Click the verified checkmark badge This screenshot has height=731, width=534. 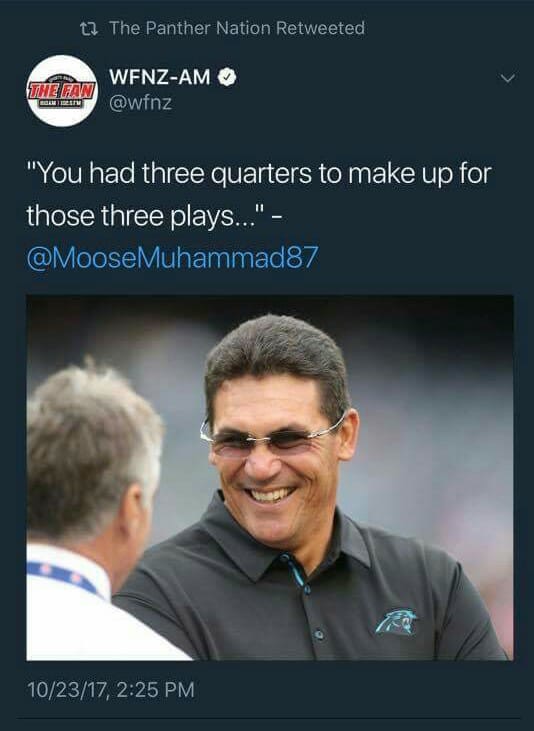[228, 77]
